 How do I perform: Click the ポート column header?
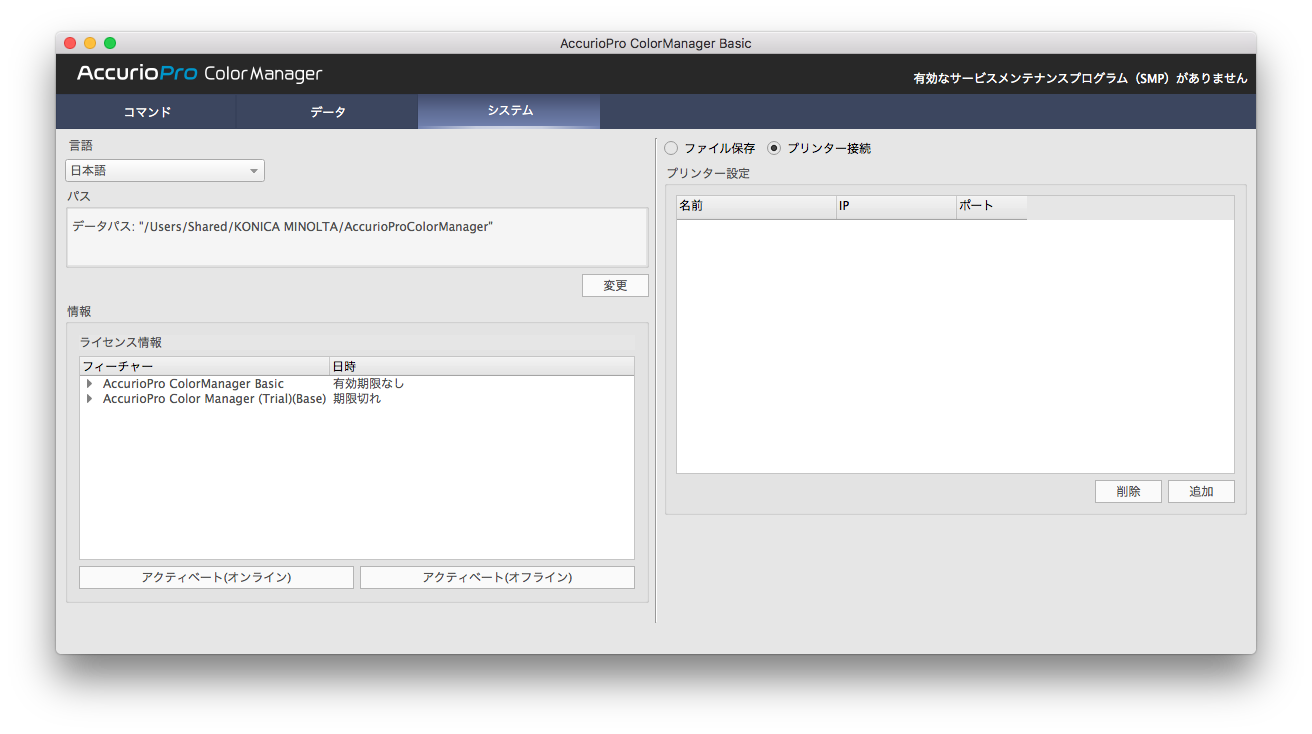click(x=991, y=206)
